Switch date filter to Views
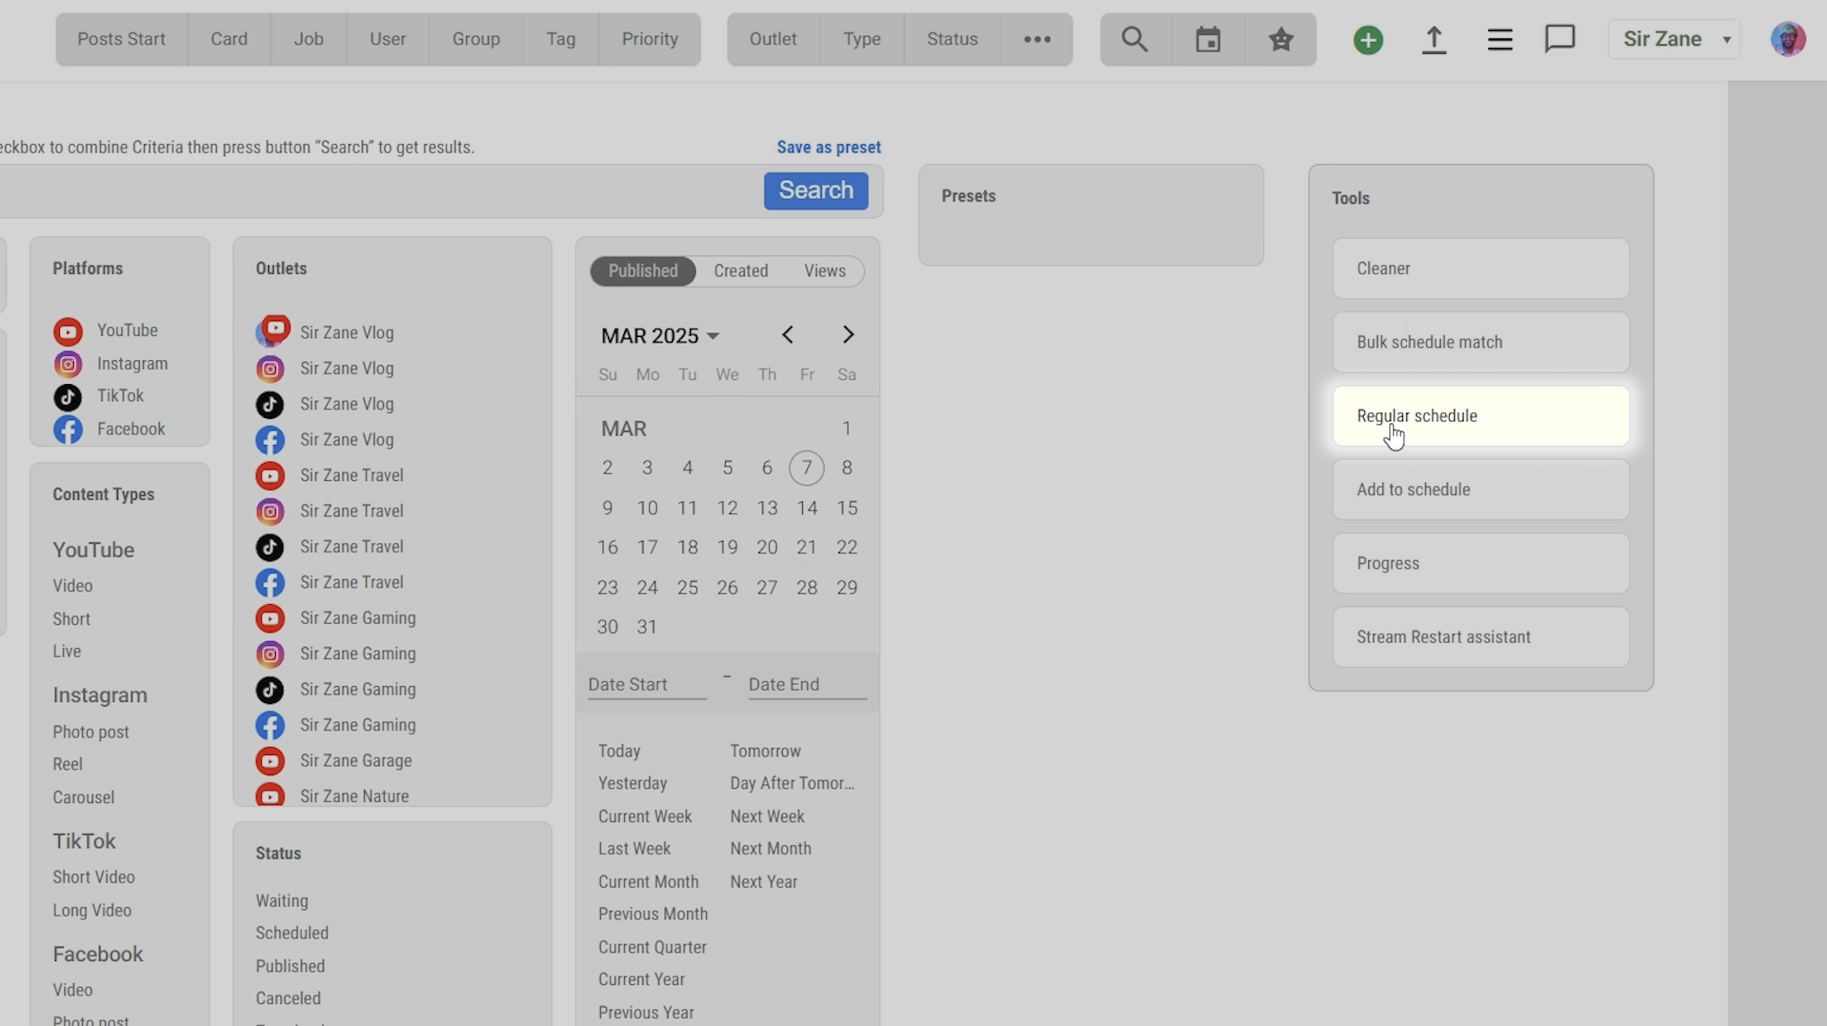The width and height of the screenshot is (1827, 1026). click(x=824, y=271)
